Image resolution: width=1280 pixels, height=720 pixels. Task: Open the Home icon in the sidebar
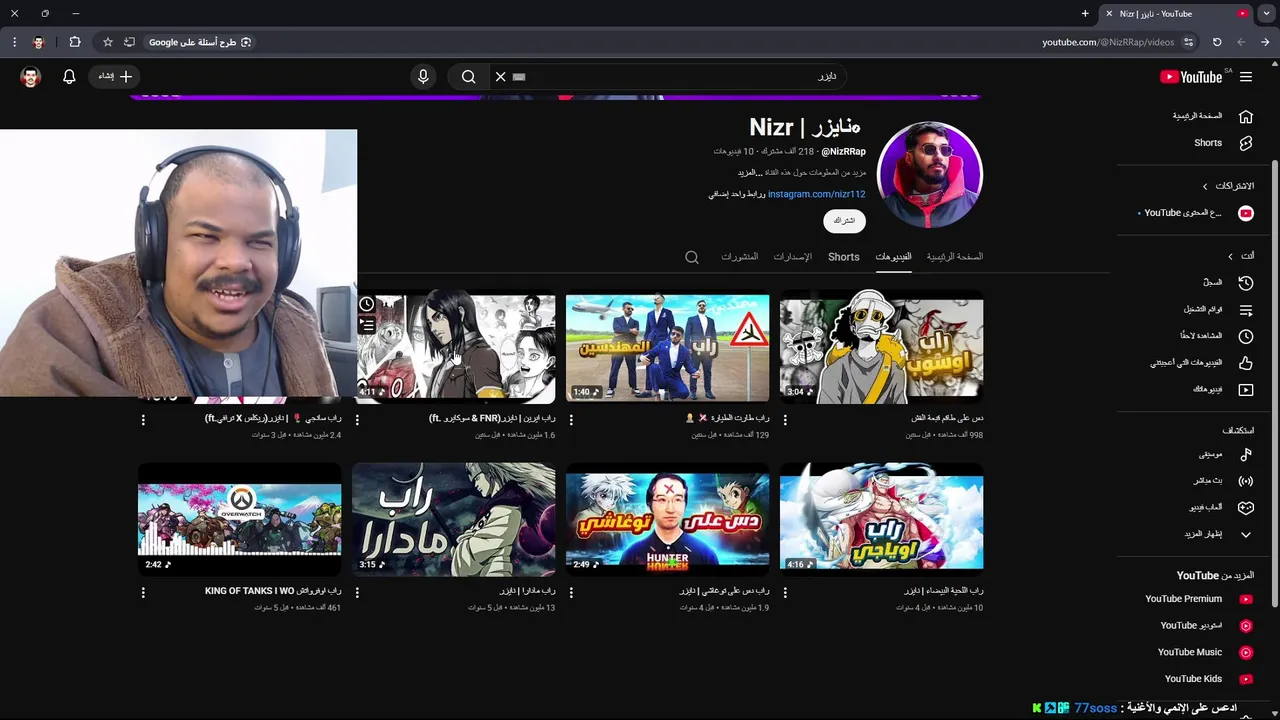(1246, 116)
